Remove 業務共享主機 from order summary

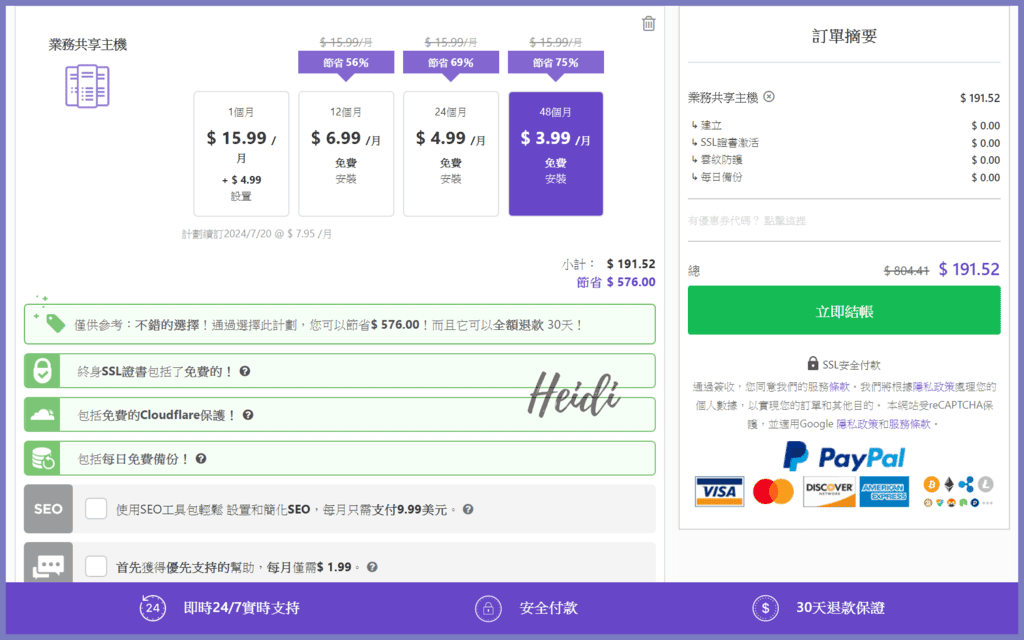point(769,97)
